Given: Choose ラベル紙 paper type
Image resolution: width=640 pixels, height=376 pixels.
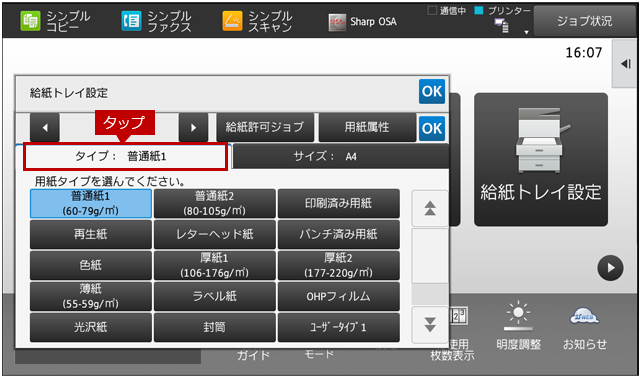Looking at the screenshot, I should [215, 296].
